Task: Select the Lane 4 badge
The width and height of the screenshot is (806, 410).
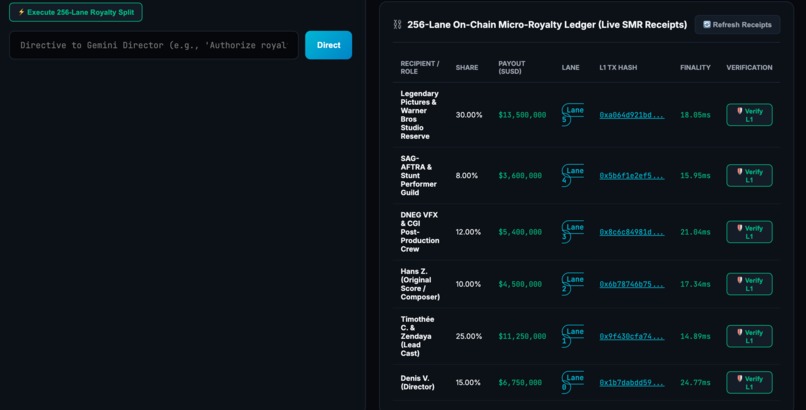Action: 572,176
